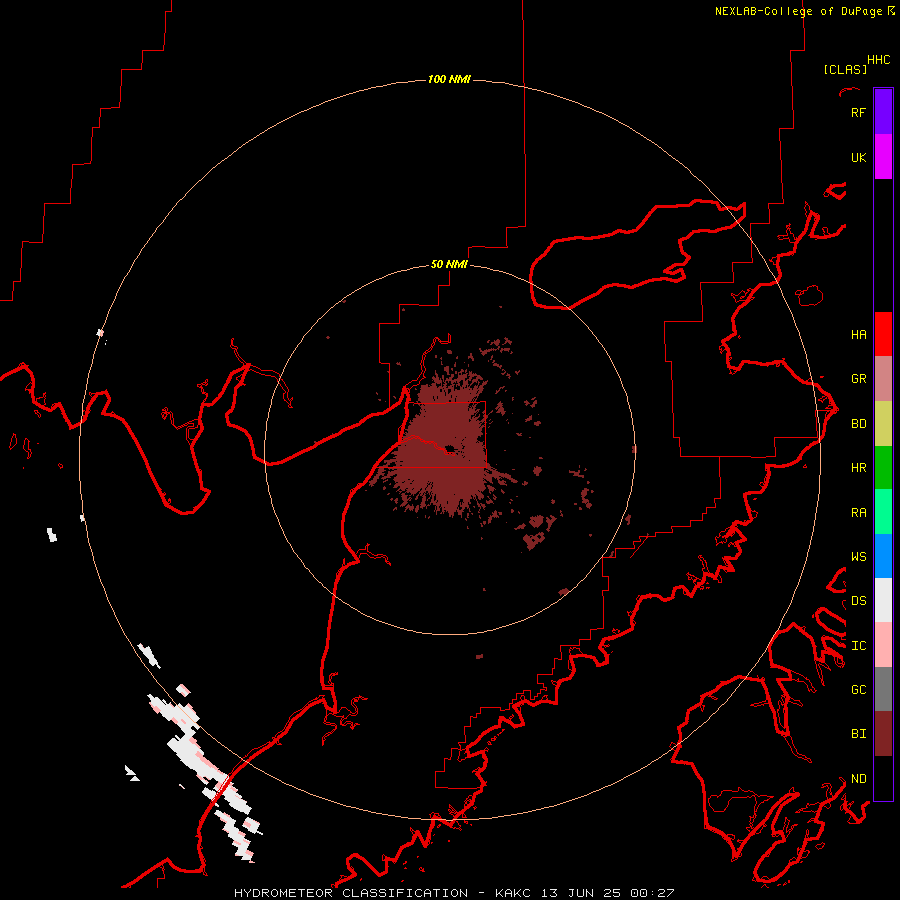Click the DS legend label

click(x=858, y=600)
